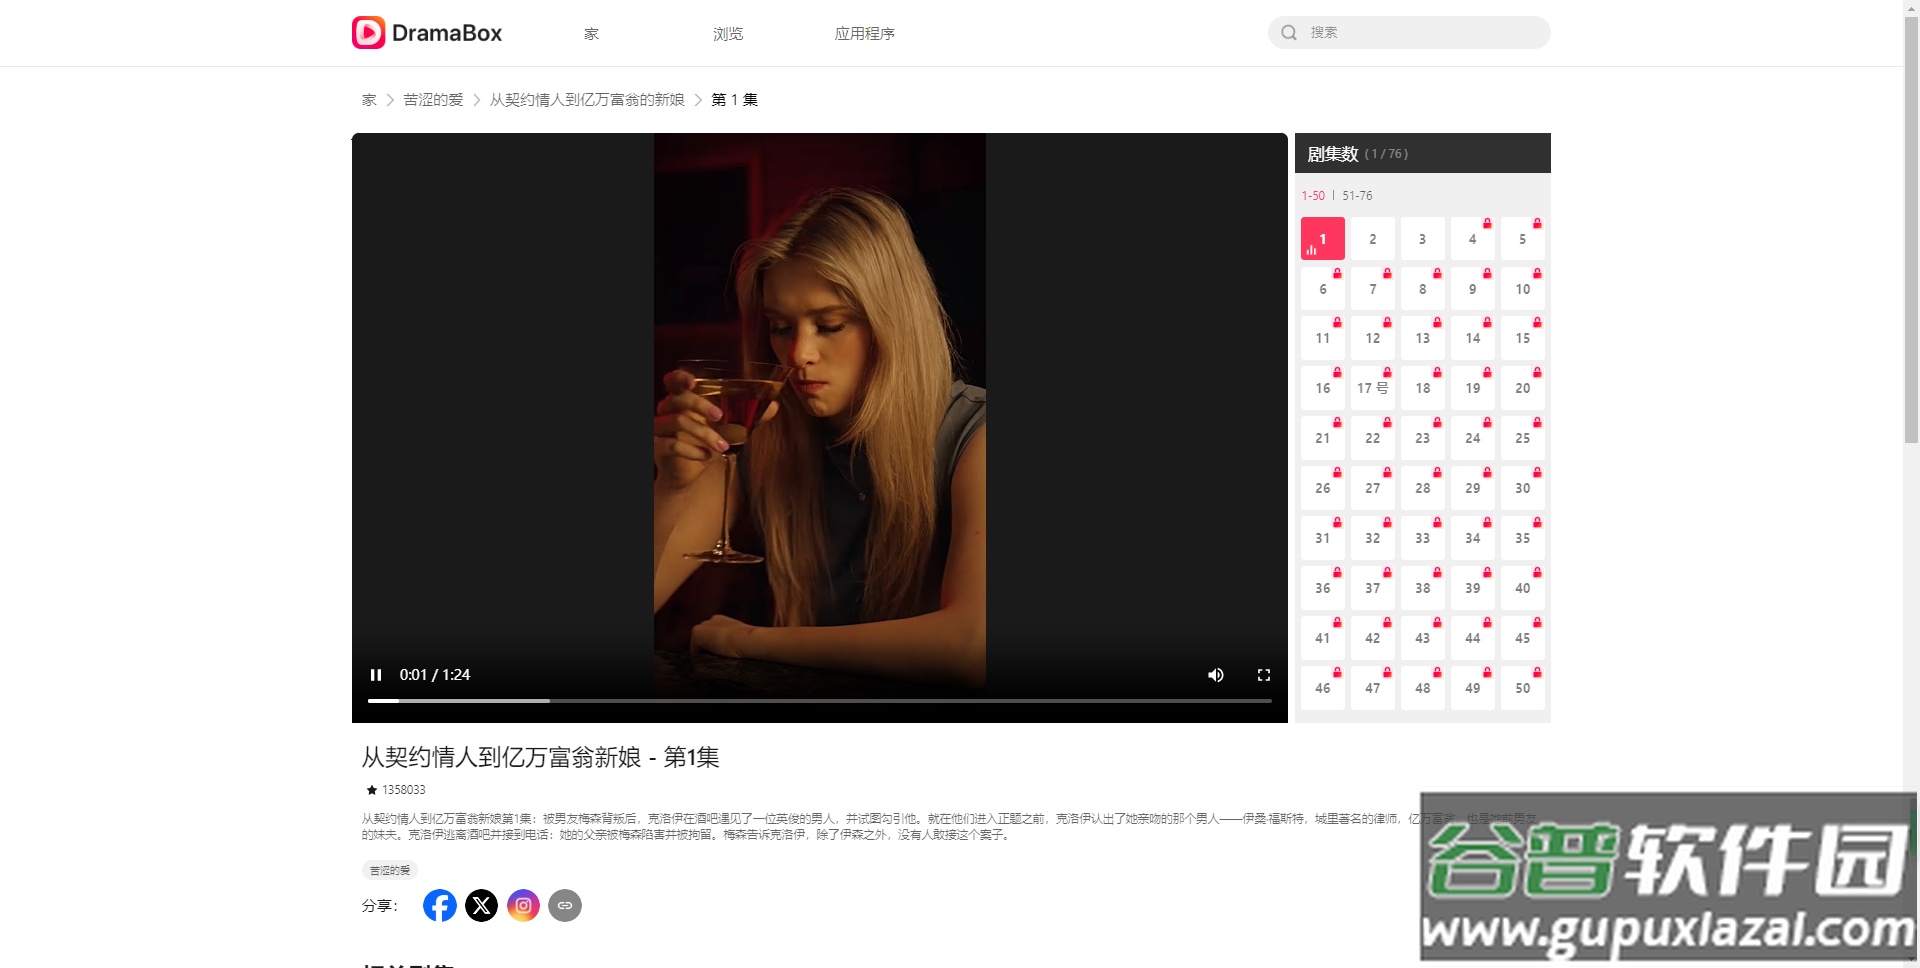The height and width of the screenshot is (968, 1920).
Task: Share on X (Twitter)
Action: [x=481, y=905]
